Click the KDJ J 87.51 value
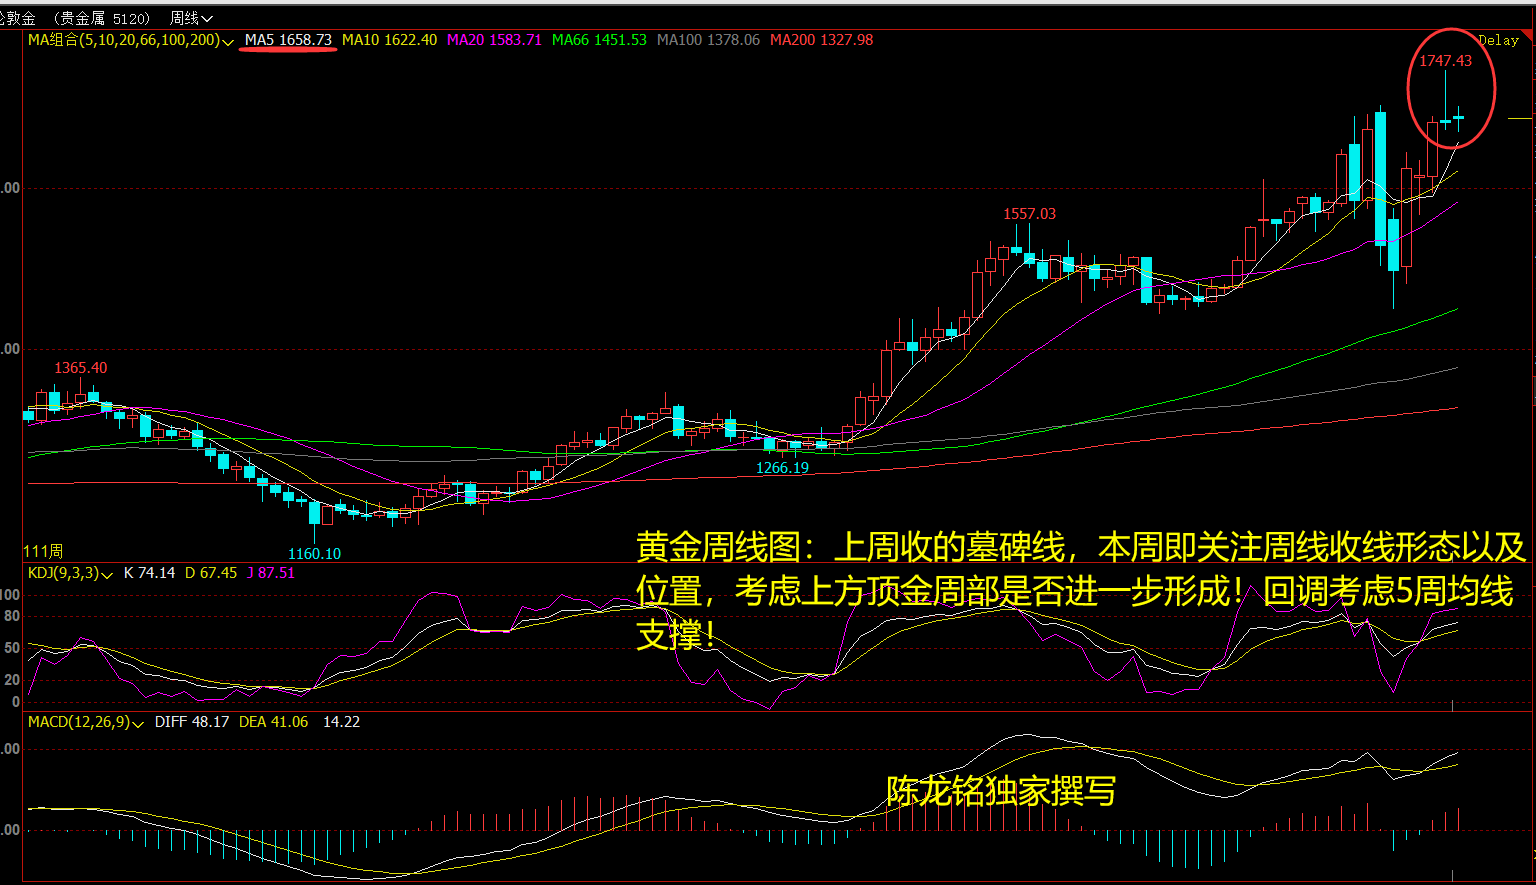The height and width of the screenshot is (885, 1536). [x=271, y=573]
